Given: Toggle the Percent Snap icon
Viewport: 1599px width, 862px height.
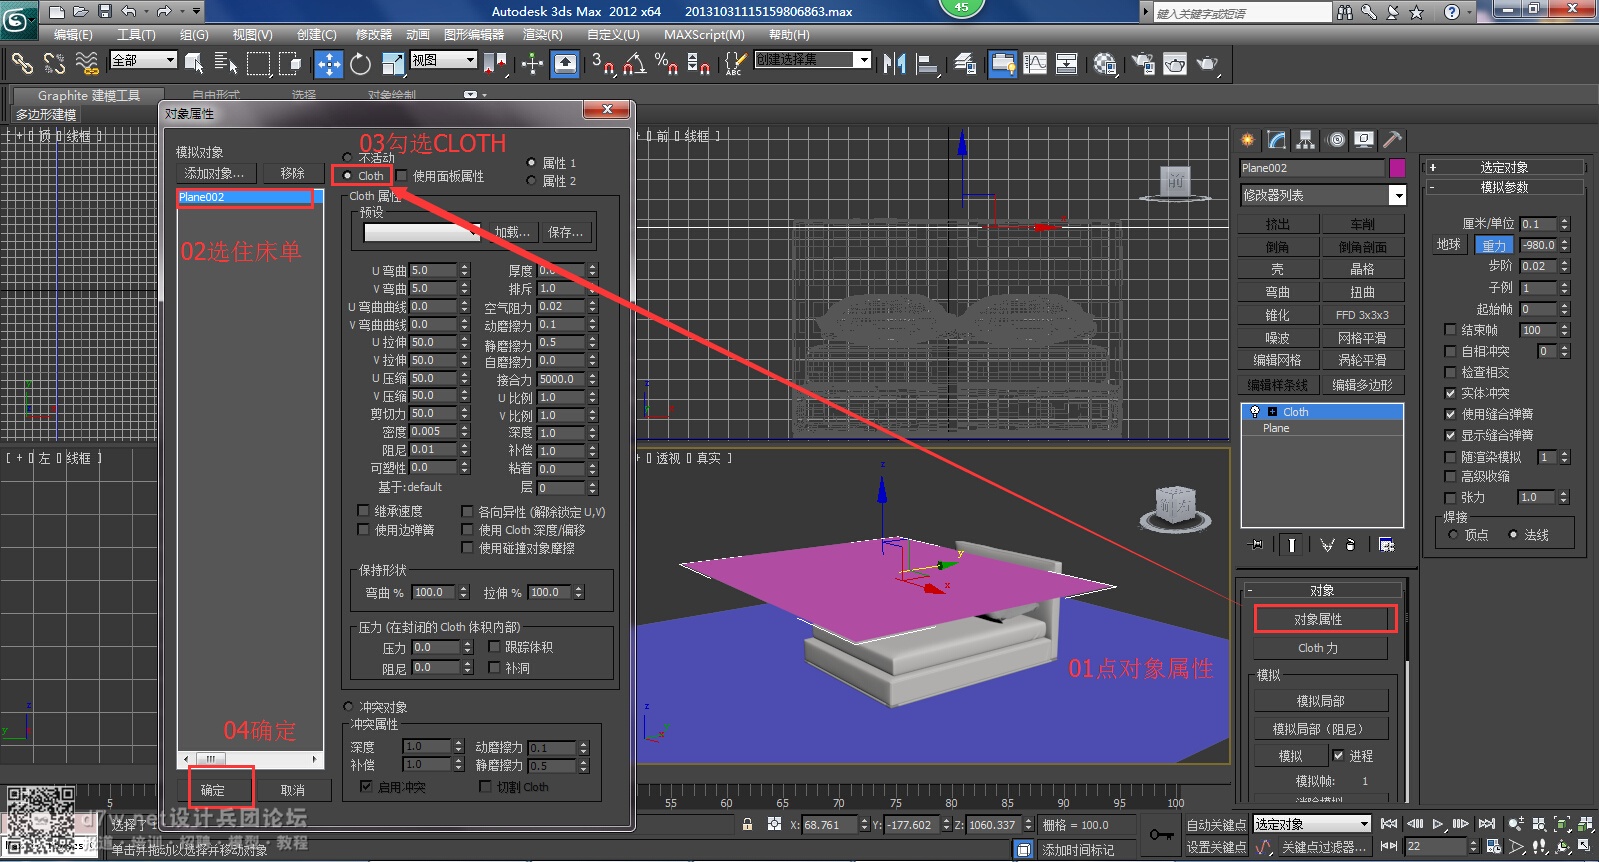Looking at the screenshot, I should [x=666, y=64].
